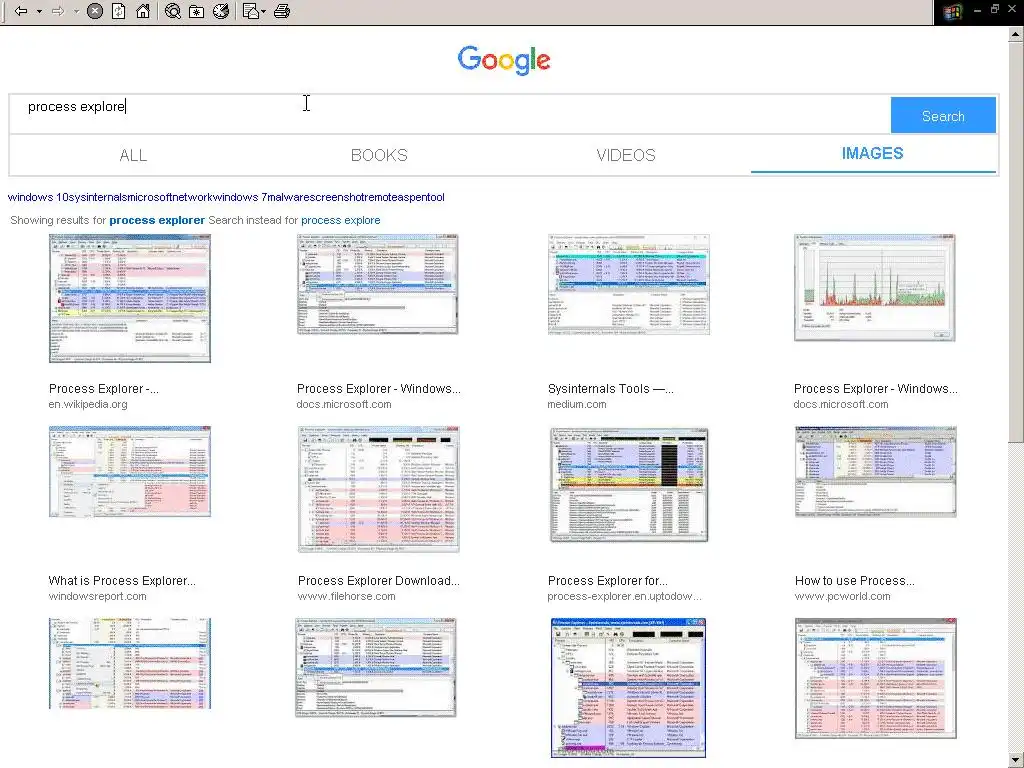Click the Forward arrow button
The image size is (1024, 768).
pyautogui.click(x=58, y=11)
